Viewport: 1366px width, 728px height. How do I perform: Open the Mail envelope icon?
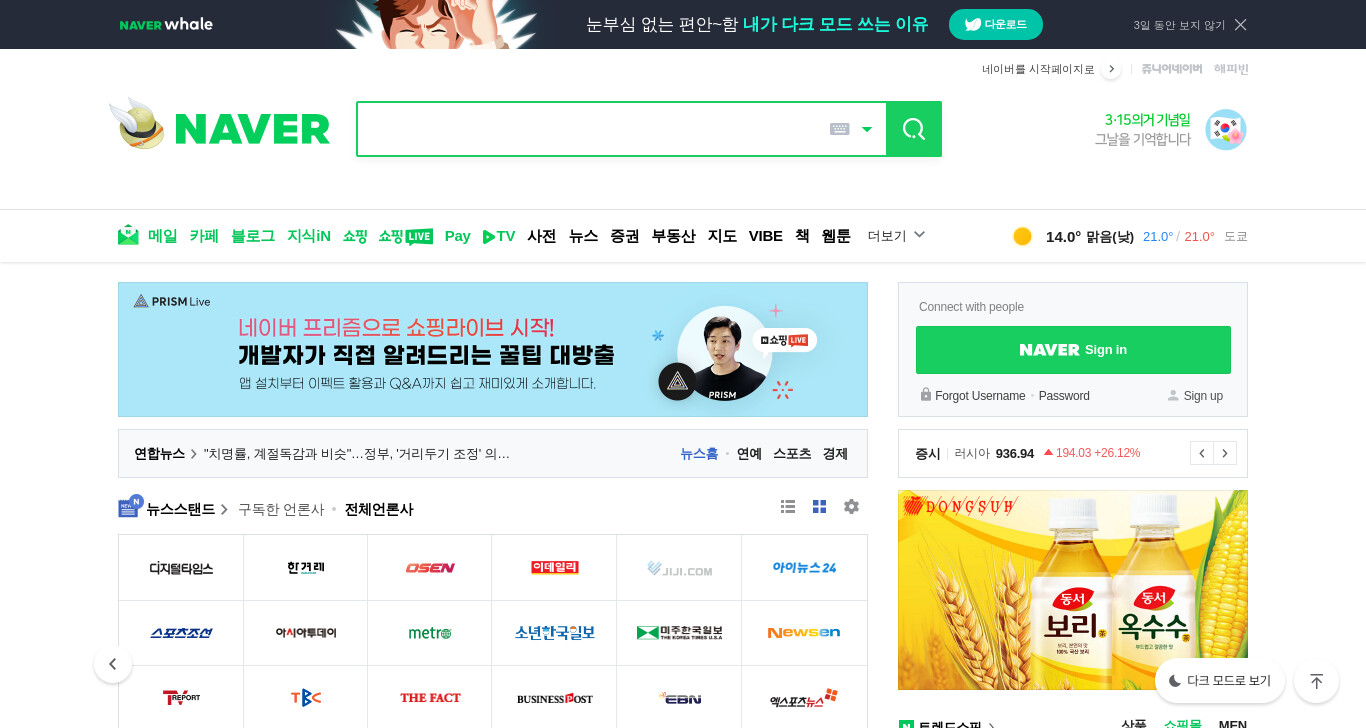(x=128, y=235)
